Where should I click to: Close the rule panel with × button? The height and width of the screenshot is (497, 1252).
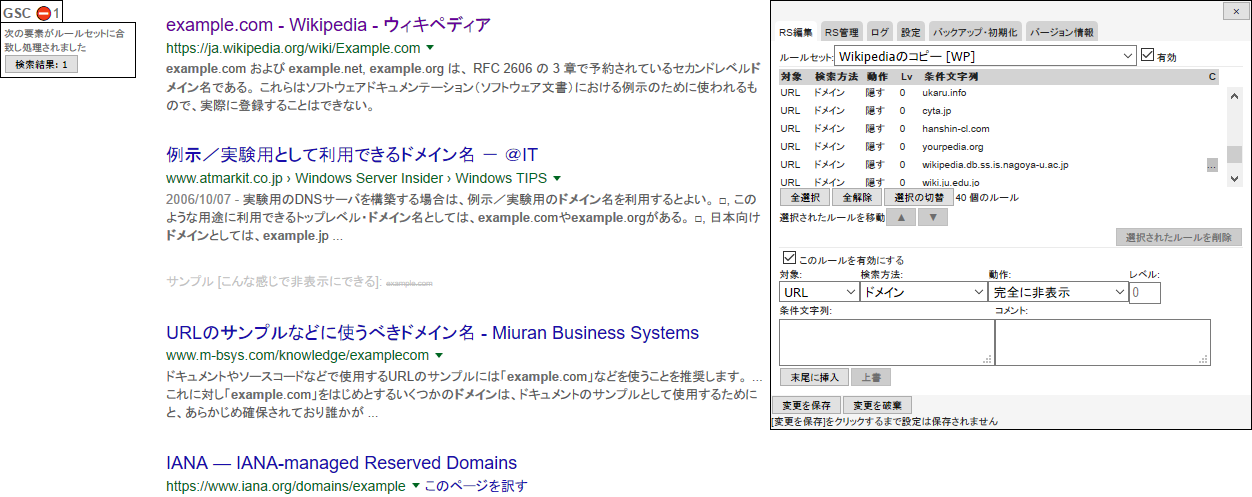coord(1234,11)
